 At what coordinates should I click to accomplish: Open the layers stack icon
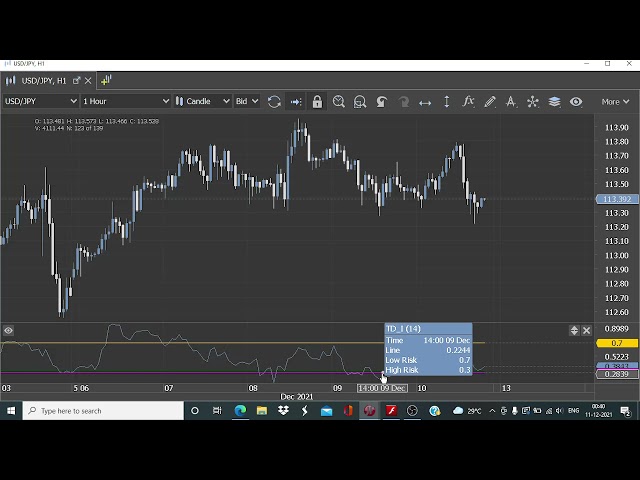point(554,101)
